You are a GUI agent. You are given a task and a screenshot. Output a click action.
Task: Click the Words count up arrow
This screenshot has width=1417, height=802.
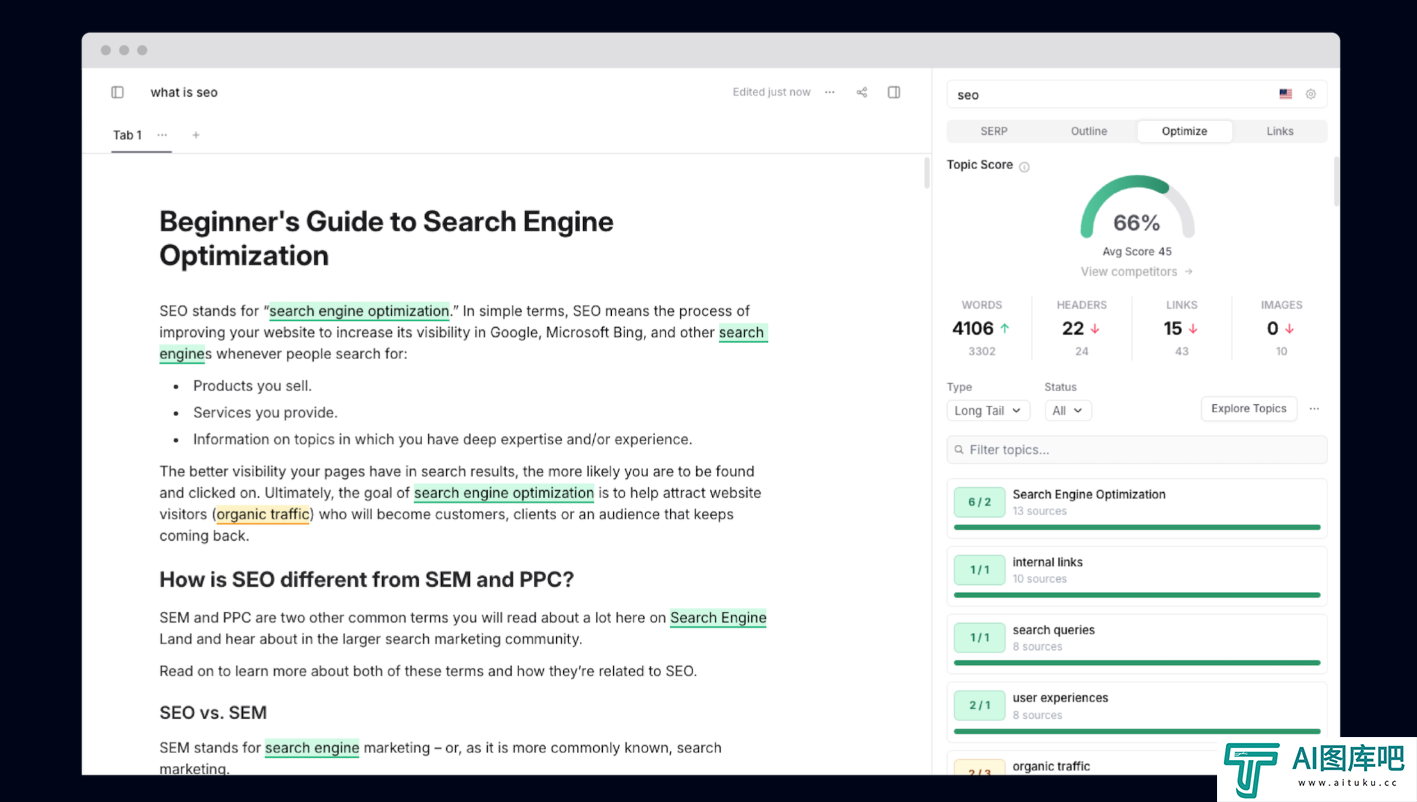[x=1005, y=328]
